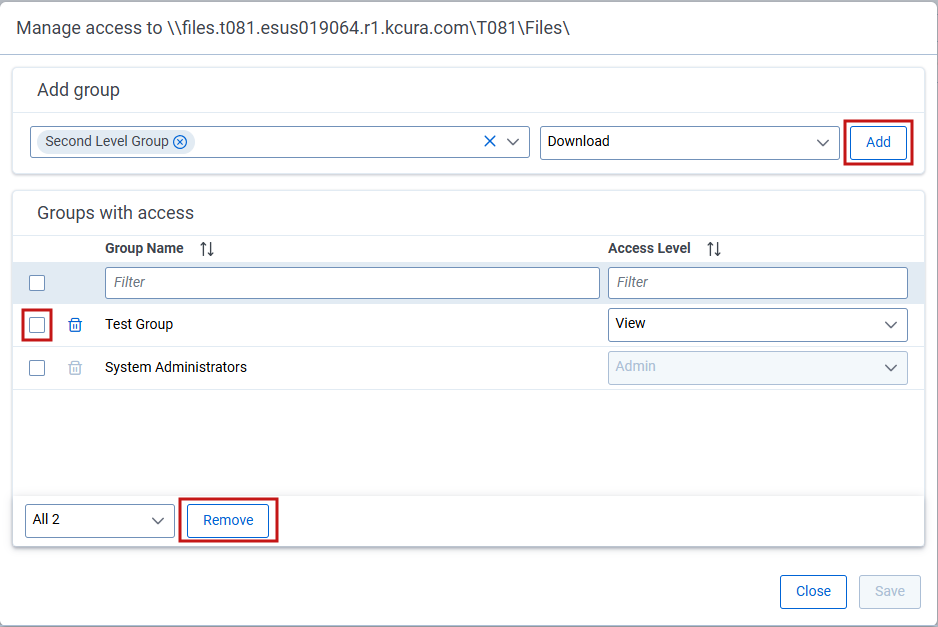Delete Test Group using its trash icon
Screen dimensions: 938x627
point(75,324)
